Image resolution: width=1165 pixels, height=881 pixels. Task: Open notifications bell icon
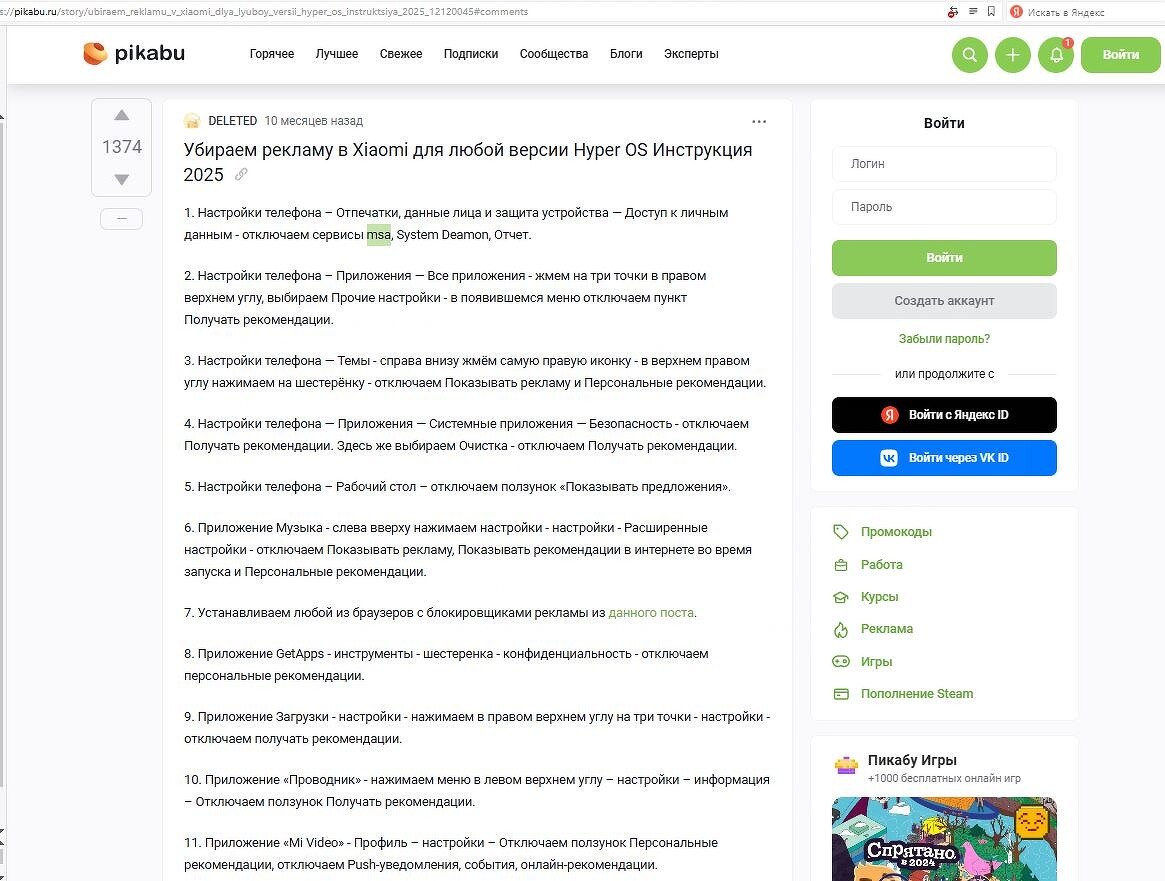tap(1056, 55)
